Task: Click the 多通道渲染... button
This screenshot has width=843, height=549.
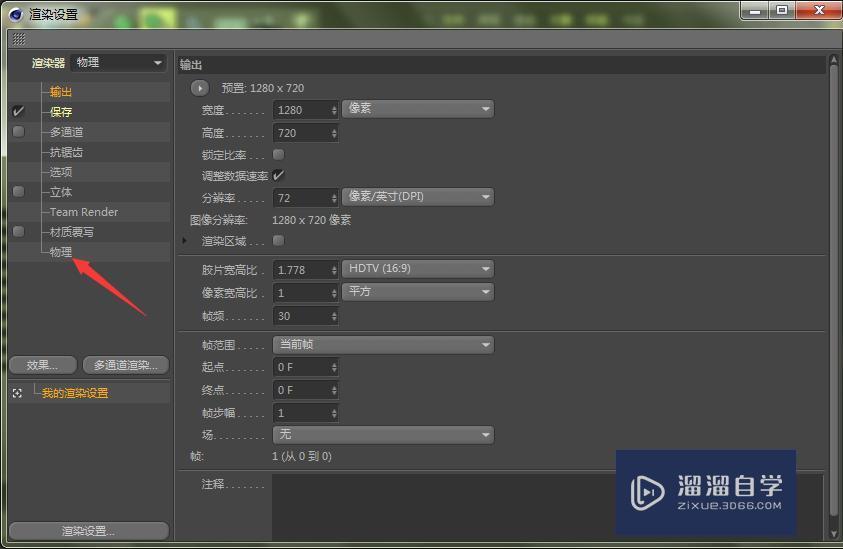Action: click(126, 365)
